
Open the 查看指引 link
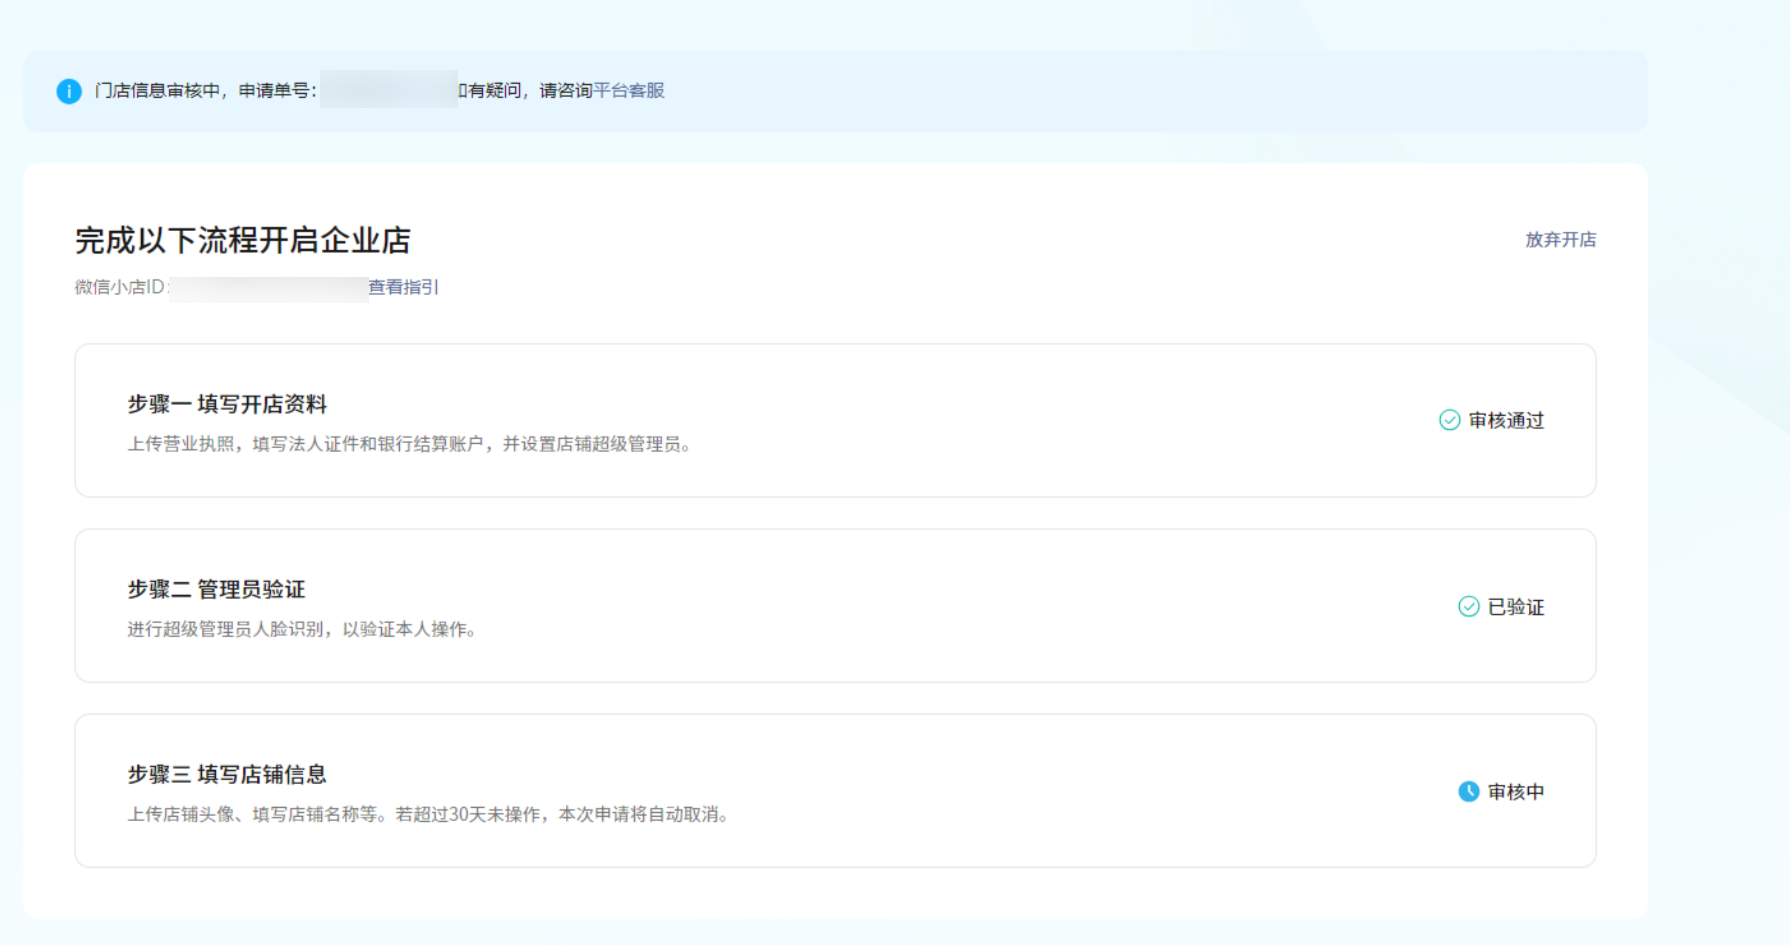tap(403, 287)
